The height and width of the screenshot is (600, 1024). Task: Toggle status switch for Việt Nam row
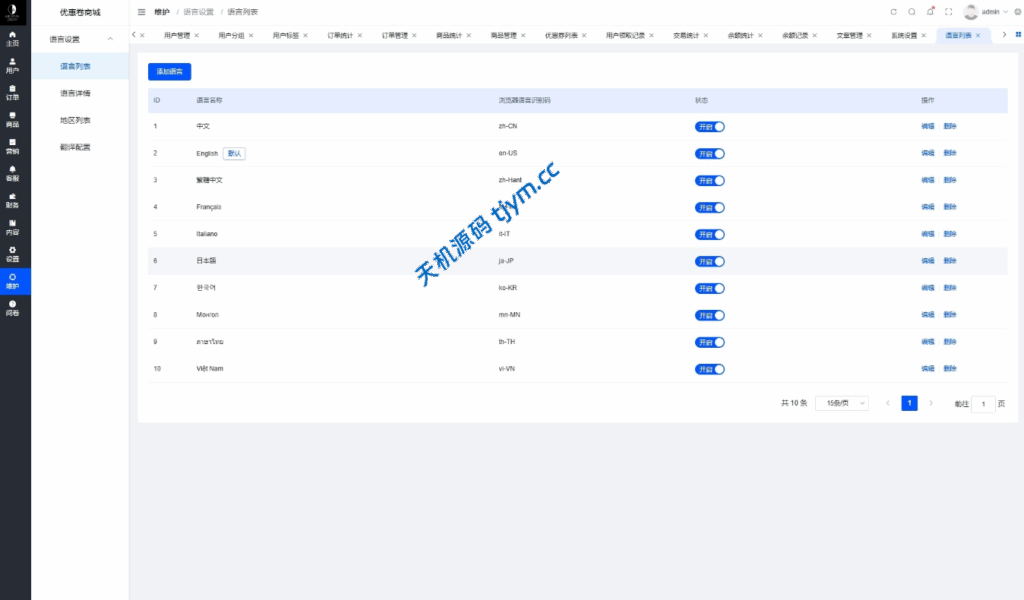pyautogui.click(x=709, y=369)
